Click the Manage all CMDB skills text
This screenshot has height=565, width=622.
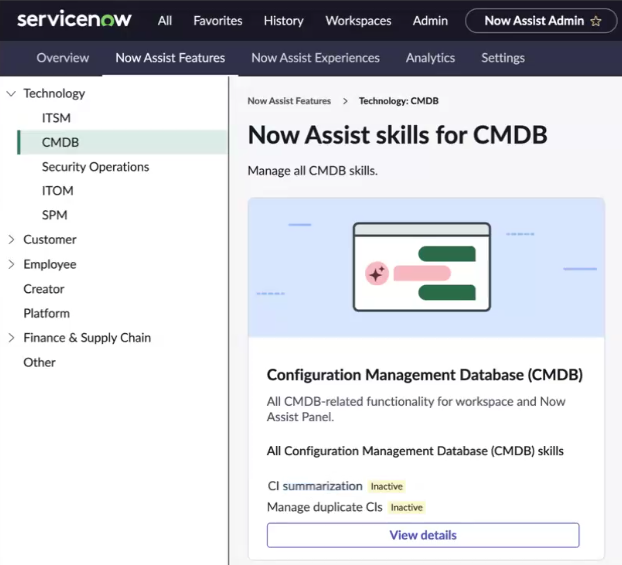point(313,171)
